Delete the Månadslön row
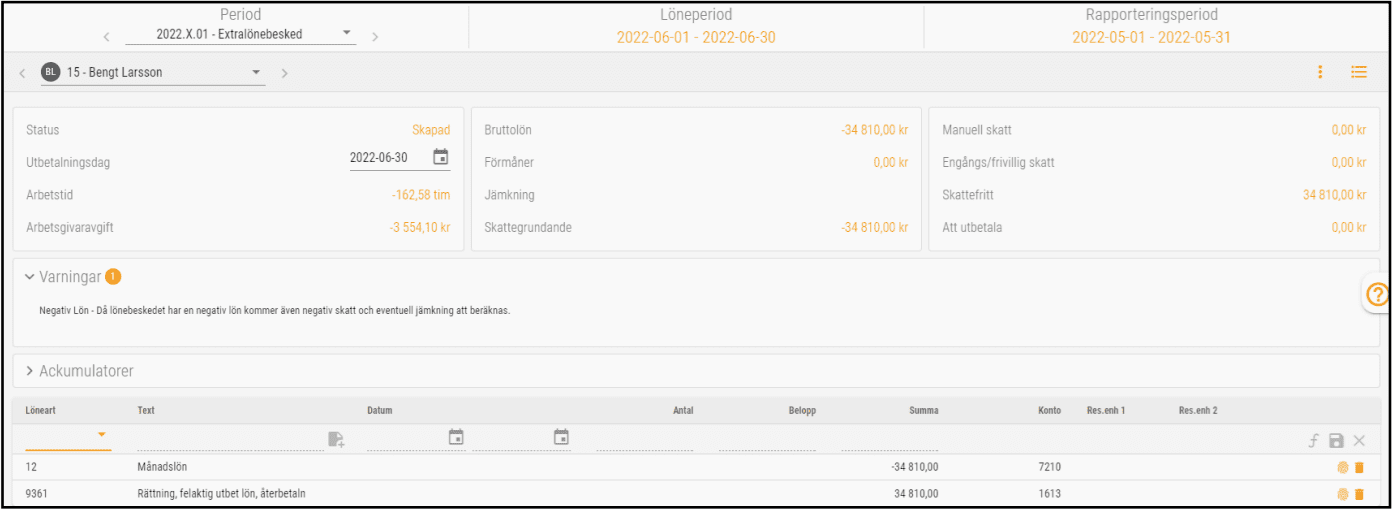Viewport: 1392px width, 509px height. pos(1359,468)
